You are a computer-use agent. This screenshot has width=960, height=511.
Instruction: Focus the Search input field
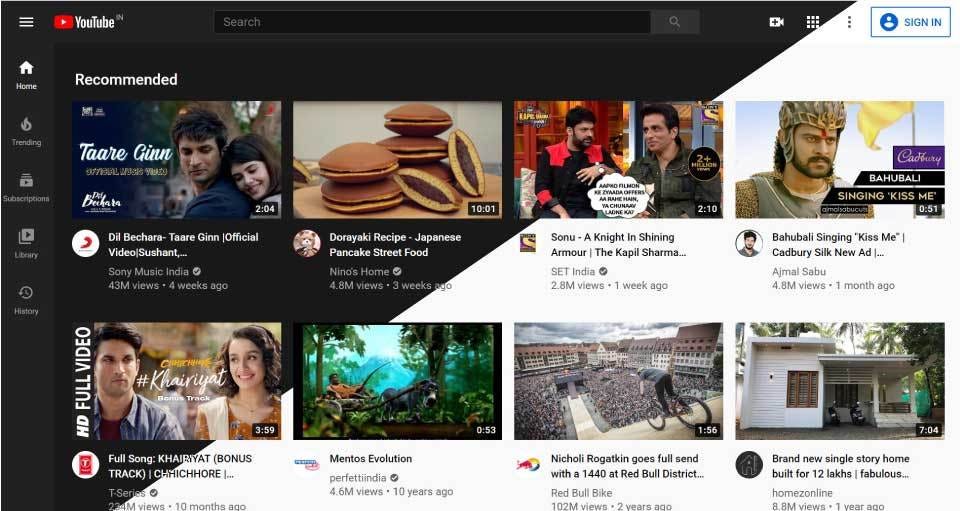click(x=432, y=22)
